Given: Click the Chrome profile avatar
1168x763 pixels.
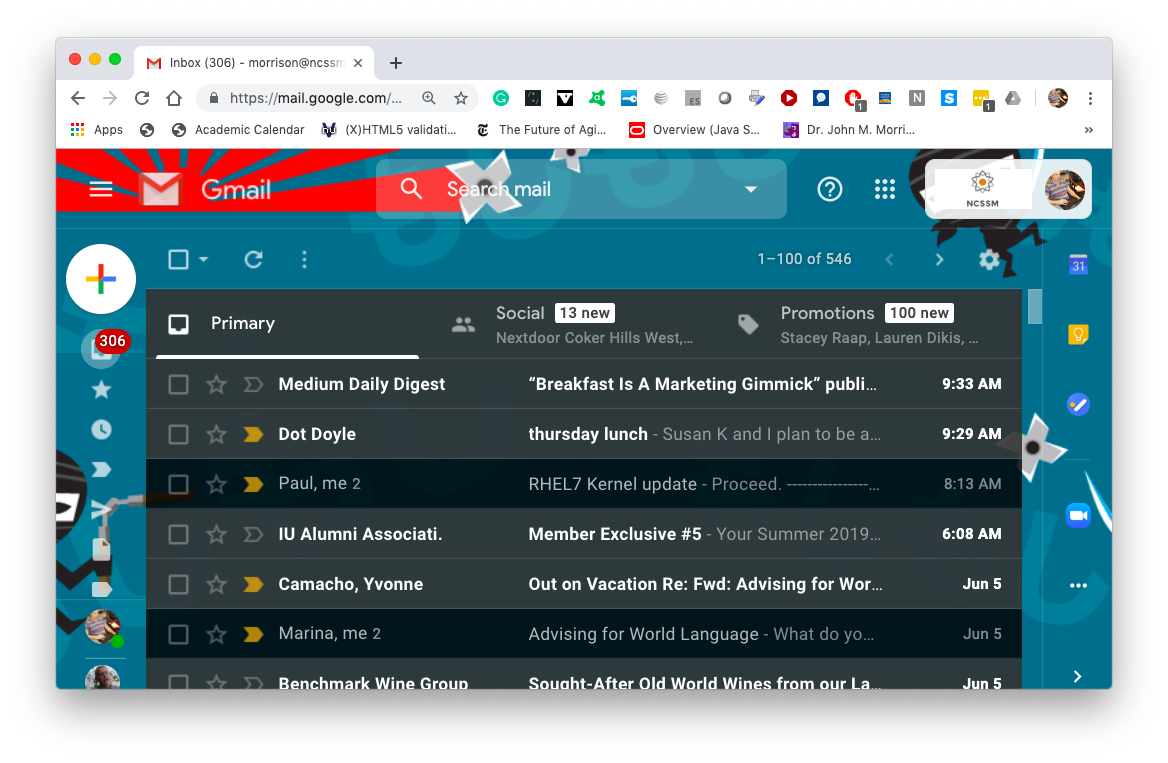Looking at the screenshot, I should point(1057,98).
